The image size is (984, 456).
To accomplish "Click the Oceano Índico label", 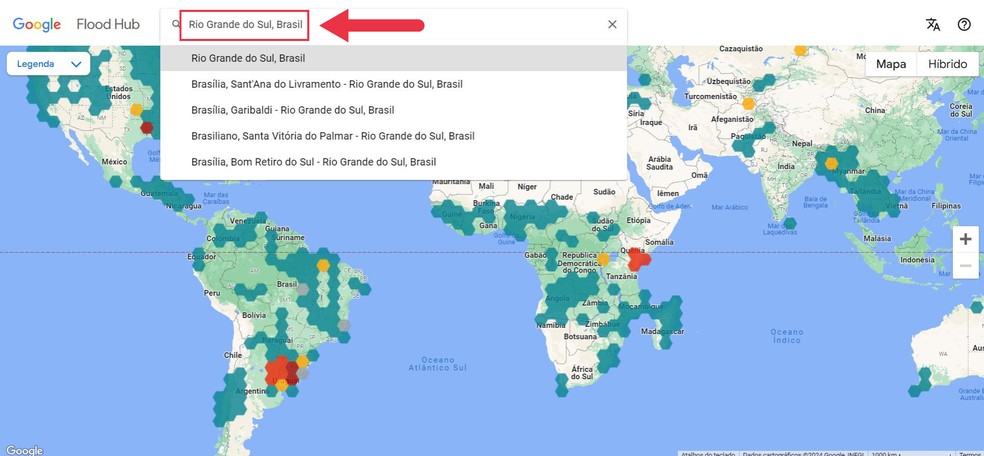I will pyautogui.click(x=787, y=336).
